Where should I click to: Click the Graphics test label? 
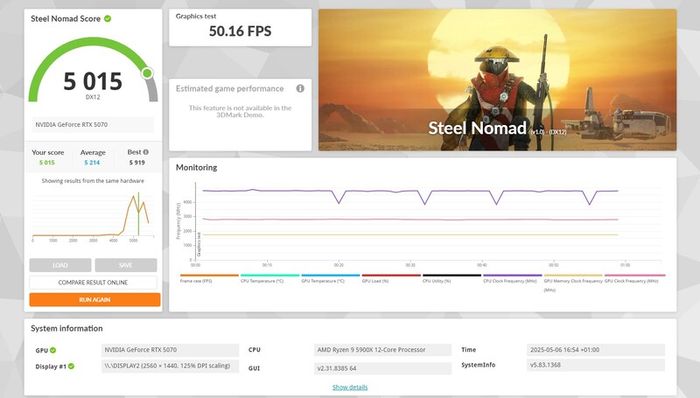tap(196, 16)
